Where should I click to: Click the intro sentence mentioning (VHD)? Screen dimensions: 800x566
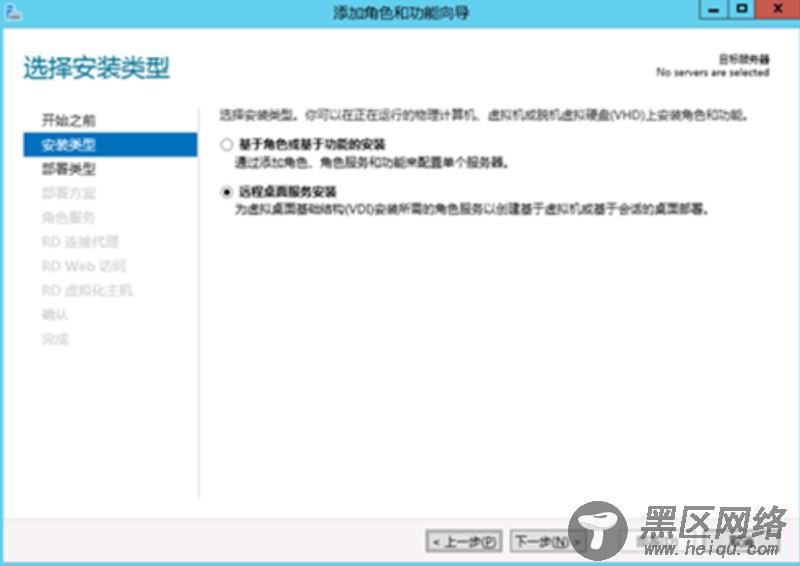484,115
